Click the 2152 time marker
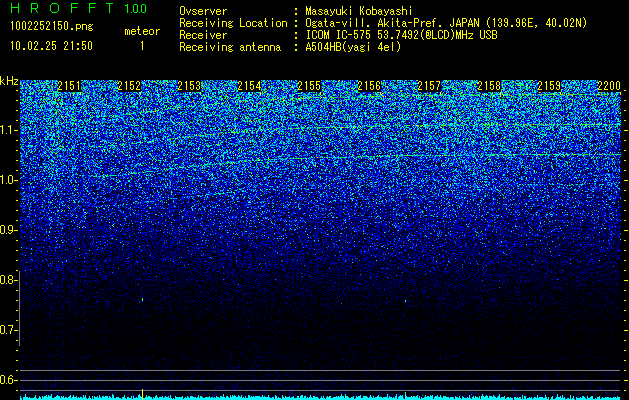This screenshot has width=629, height=400. coord(129,86)
